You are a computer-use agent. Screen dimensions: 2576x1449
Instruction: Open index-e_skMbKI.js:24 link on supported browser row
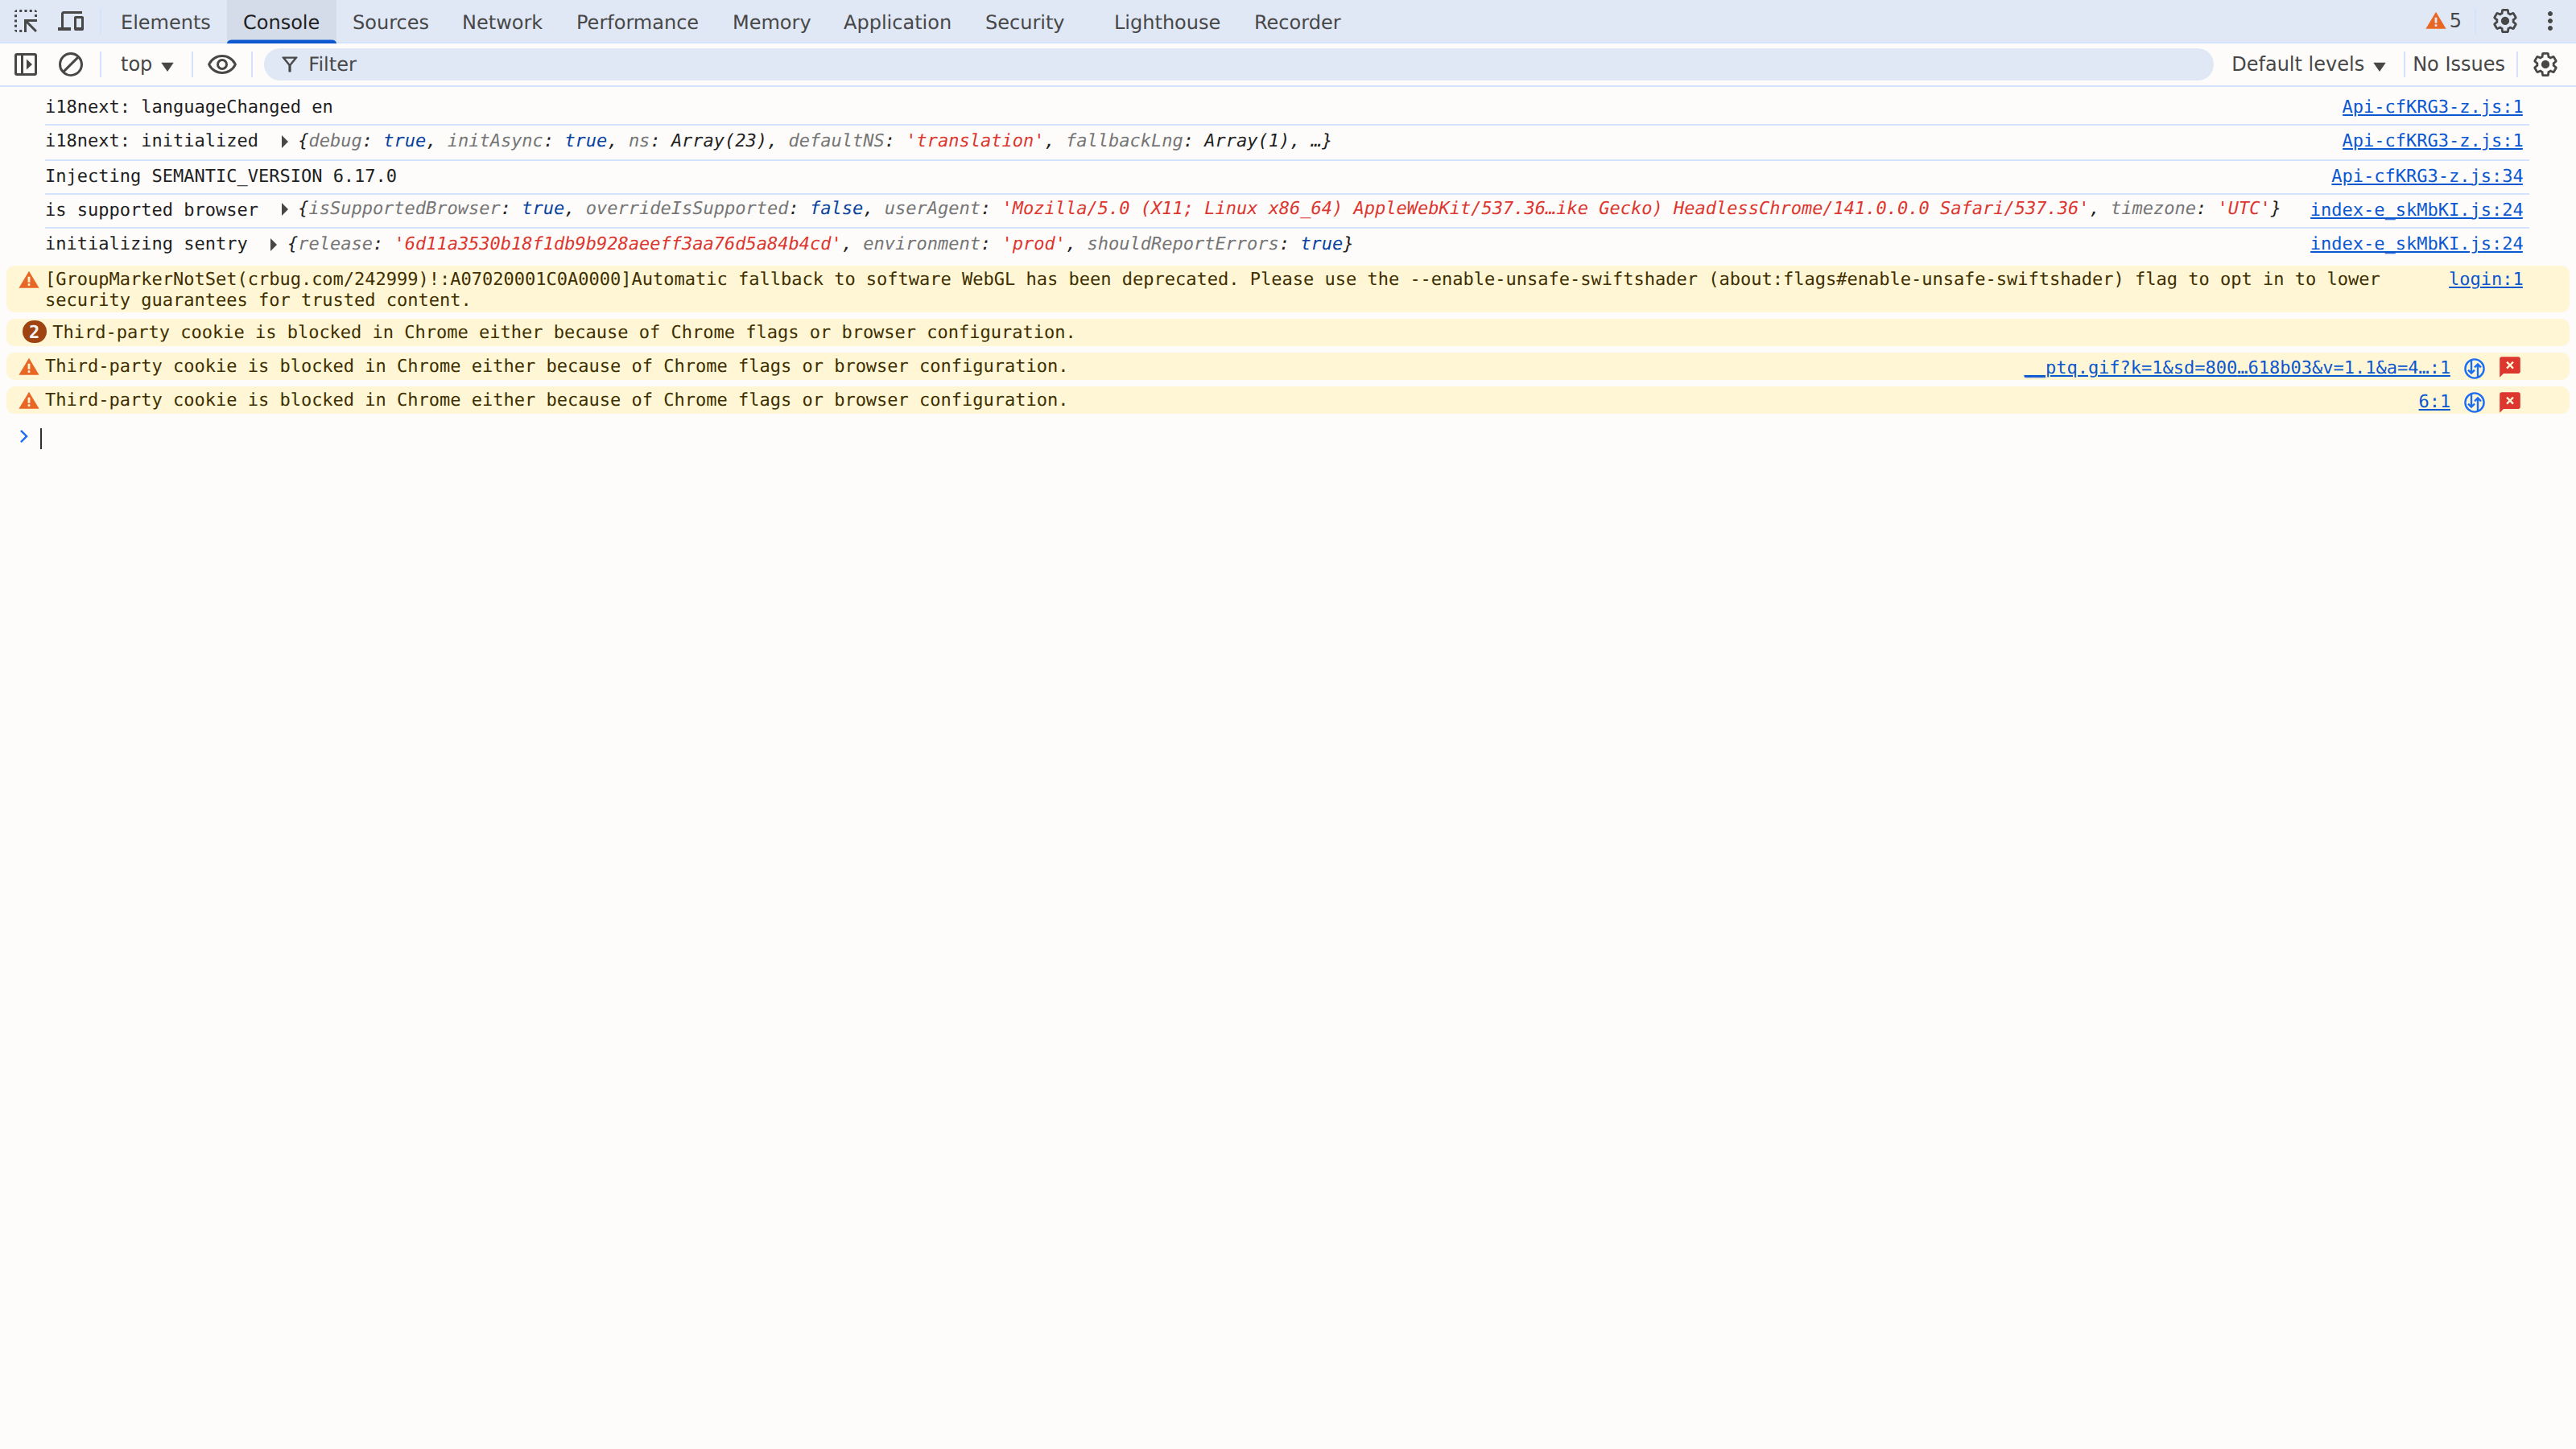(x=2416, y=210)
